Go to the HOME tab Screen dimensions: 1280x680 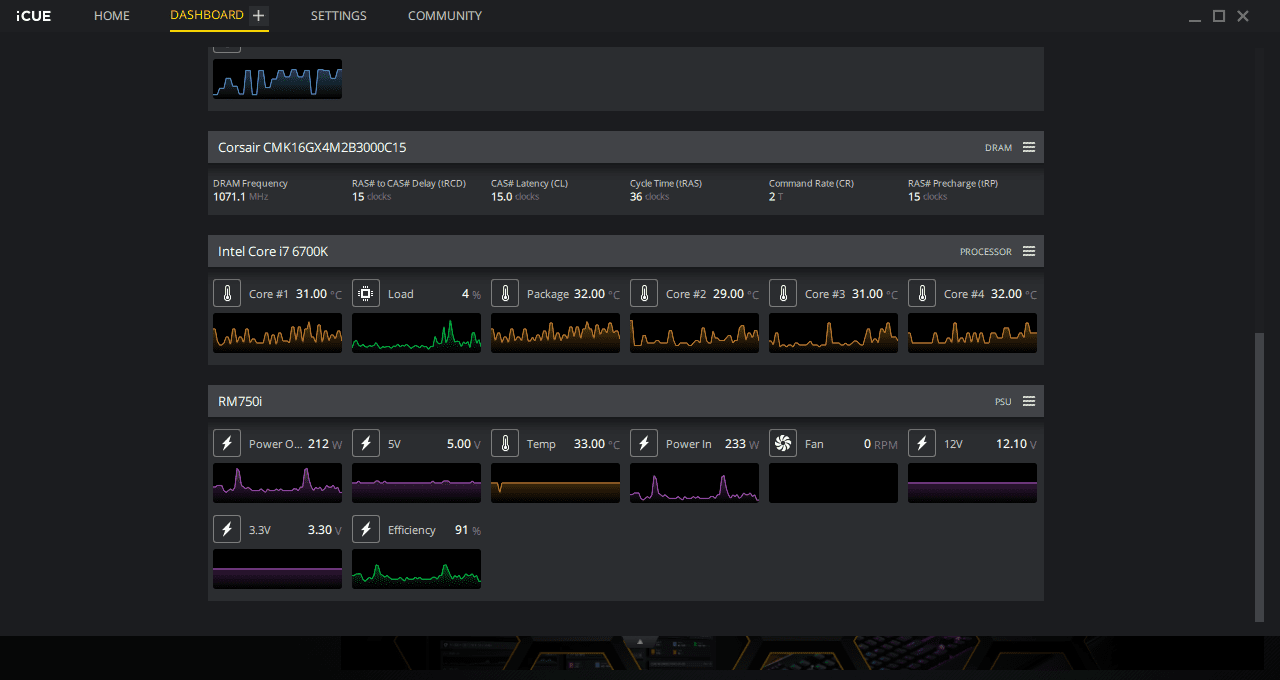point(112,16)
